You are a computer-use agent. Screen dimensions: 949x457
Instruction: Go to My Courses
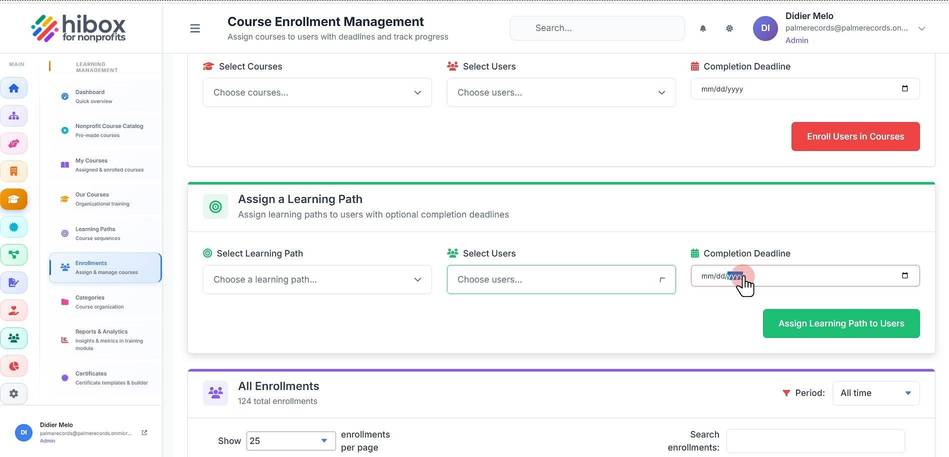[105, 165]
